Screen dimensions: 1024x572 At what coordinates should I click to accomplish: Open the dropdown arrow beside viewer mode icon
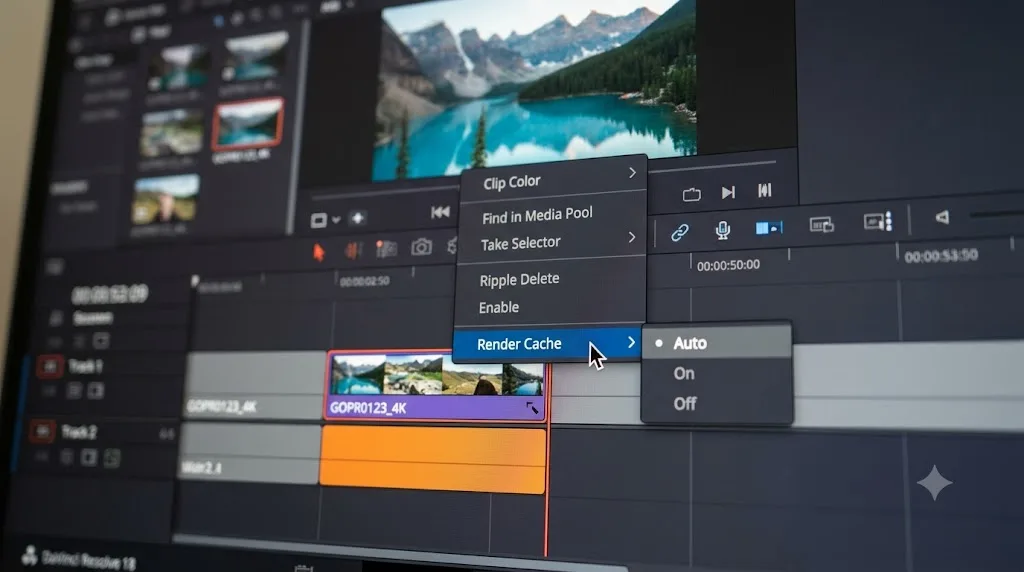[336, 220]
